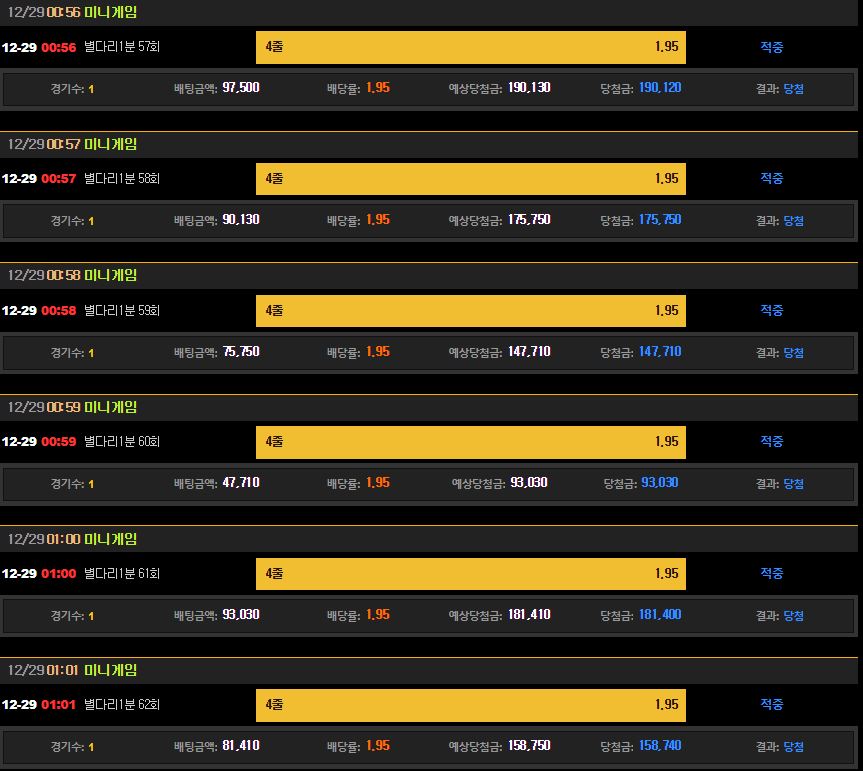Click the 배팅금액 75,750 value
Screen dimensions: 863x771
coord(240,352)
